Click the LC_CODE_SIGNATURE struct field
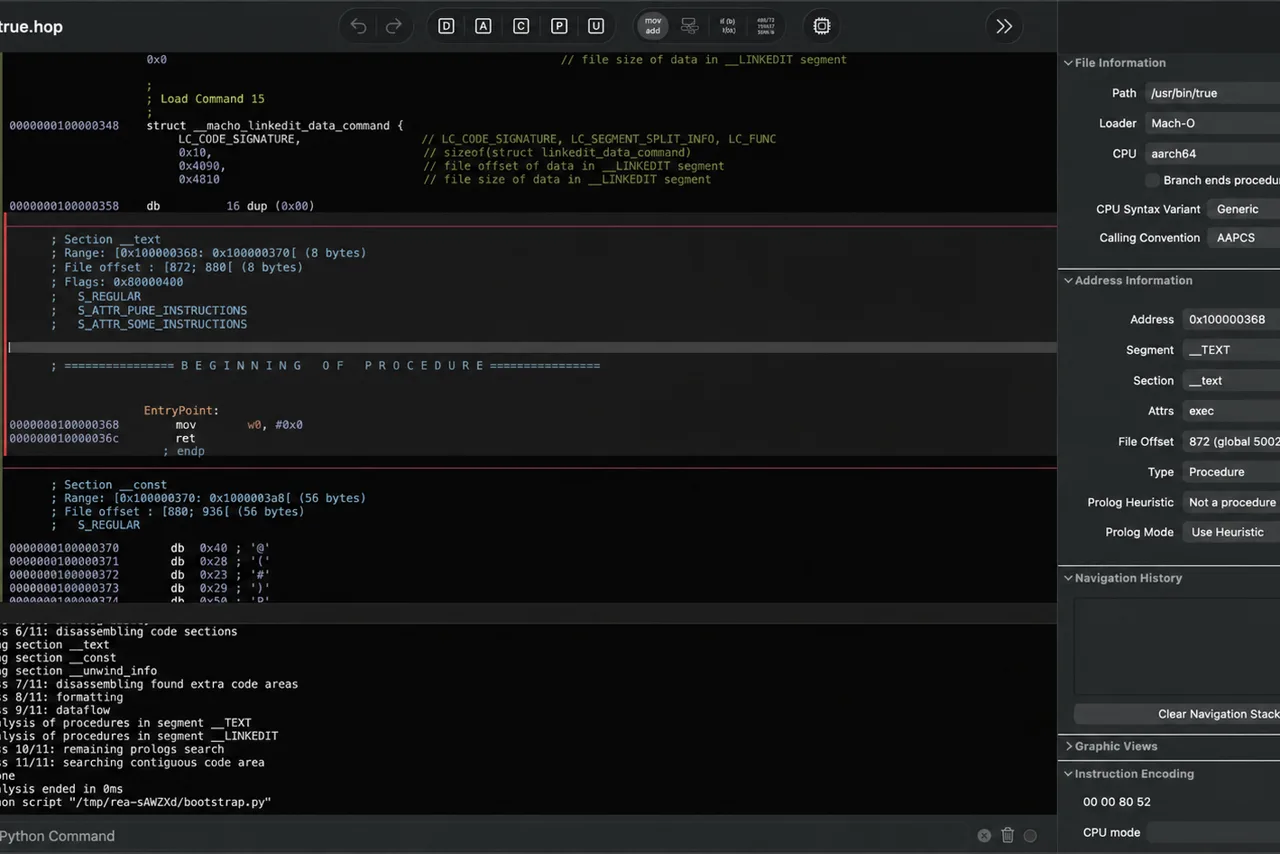This screenshot has width=1280, height=854. coord(238,139)
